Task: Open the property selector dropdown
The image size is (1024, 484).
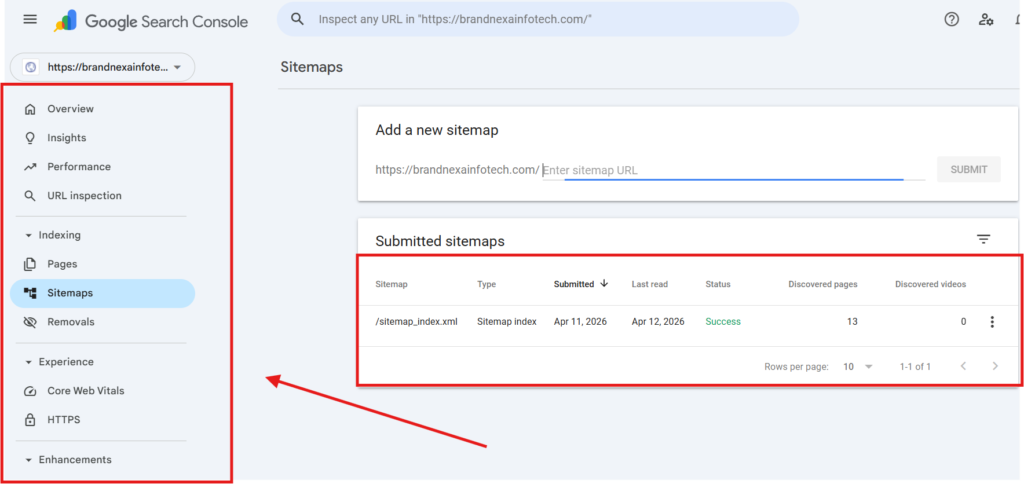Action: [x=103, y=67]
